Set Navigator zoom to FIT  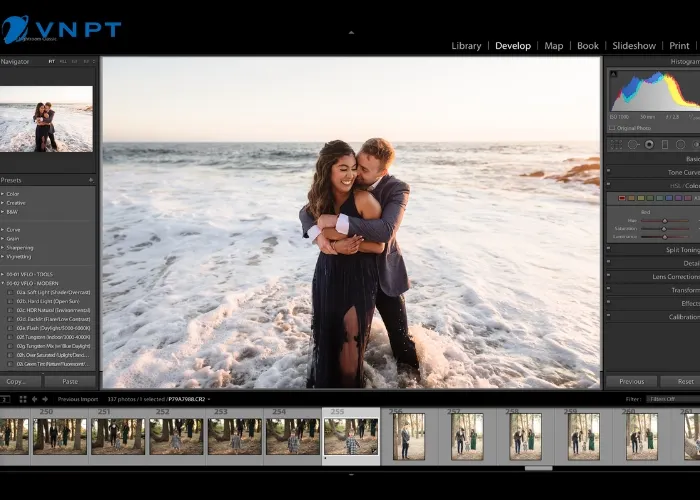tap(52, 62)
